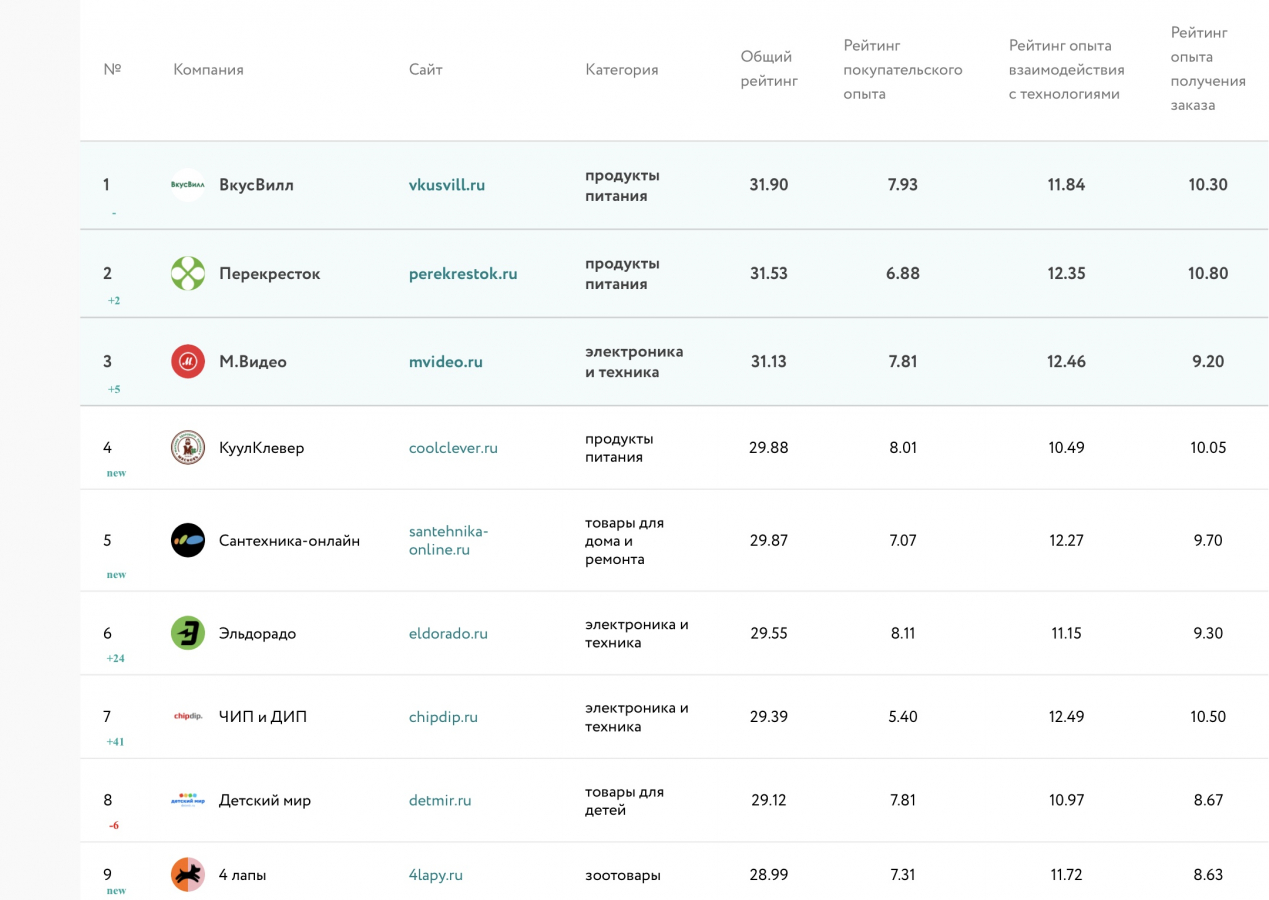Viewport: 1269px width, 900px height.
Task: Click the black Сантехника-онлайн logo
Action: pyautogui.click(x=188, y=540)
